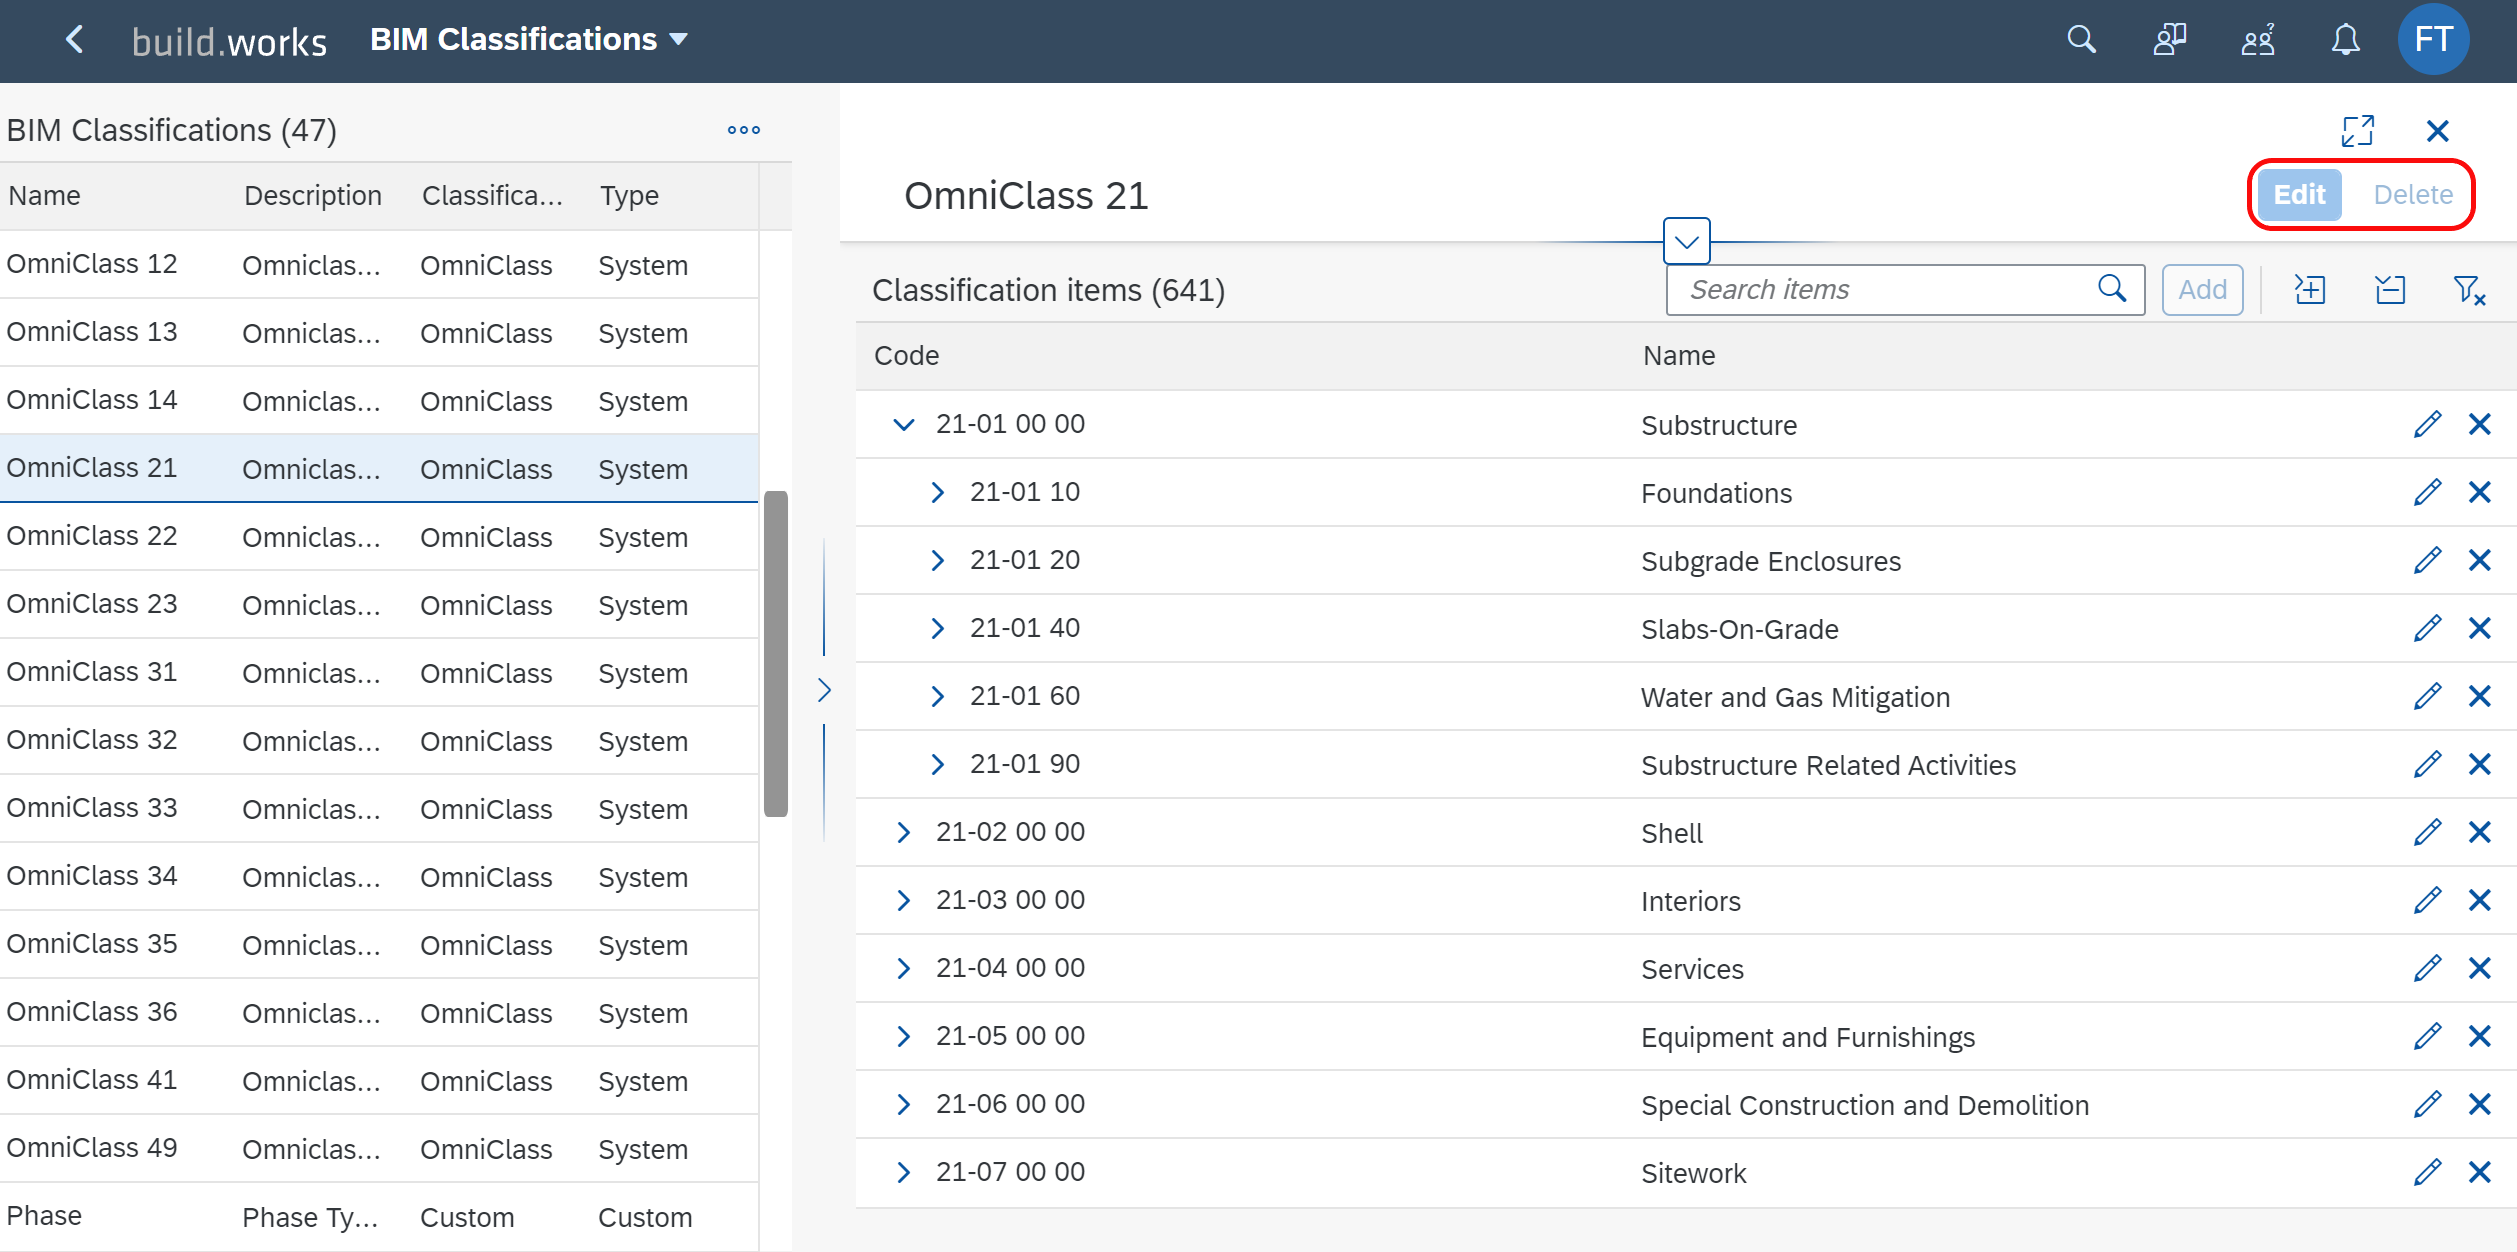This screenshot has width=2517, height=1252.
Task: Delete the Slabs-On-Grade item
Action: [x=2479, y=628]
